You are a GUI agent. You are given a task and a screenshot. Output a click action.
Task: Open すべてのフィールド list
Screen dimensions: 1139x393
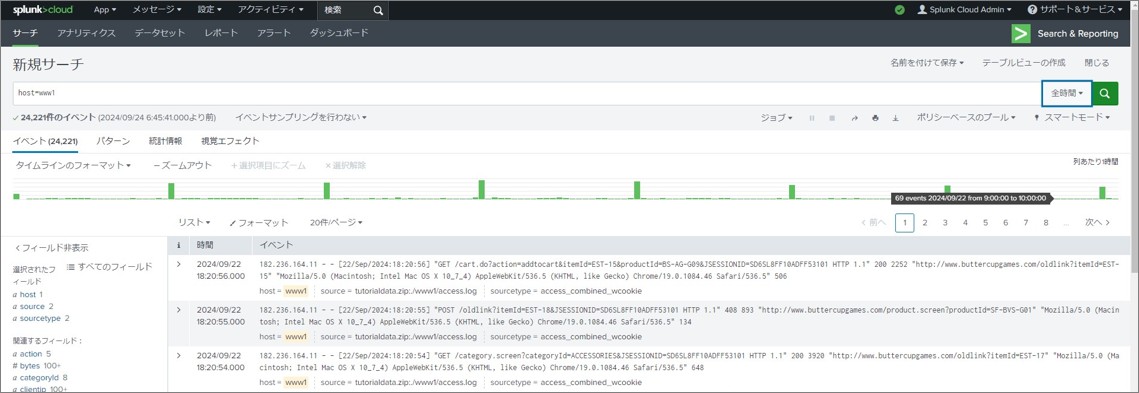pyautogui.click(x=110, y=267)
